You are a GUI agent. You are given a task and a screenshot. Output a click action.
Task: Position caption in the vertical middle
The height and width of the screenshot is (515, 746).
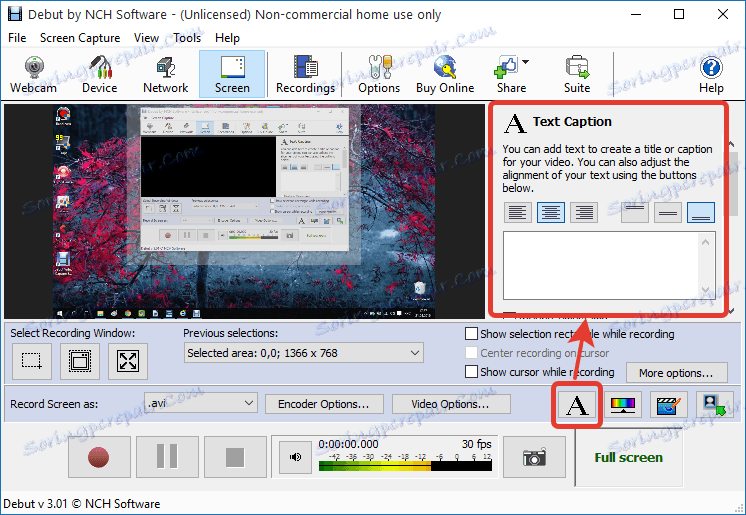[668, 212]
